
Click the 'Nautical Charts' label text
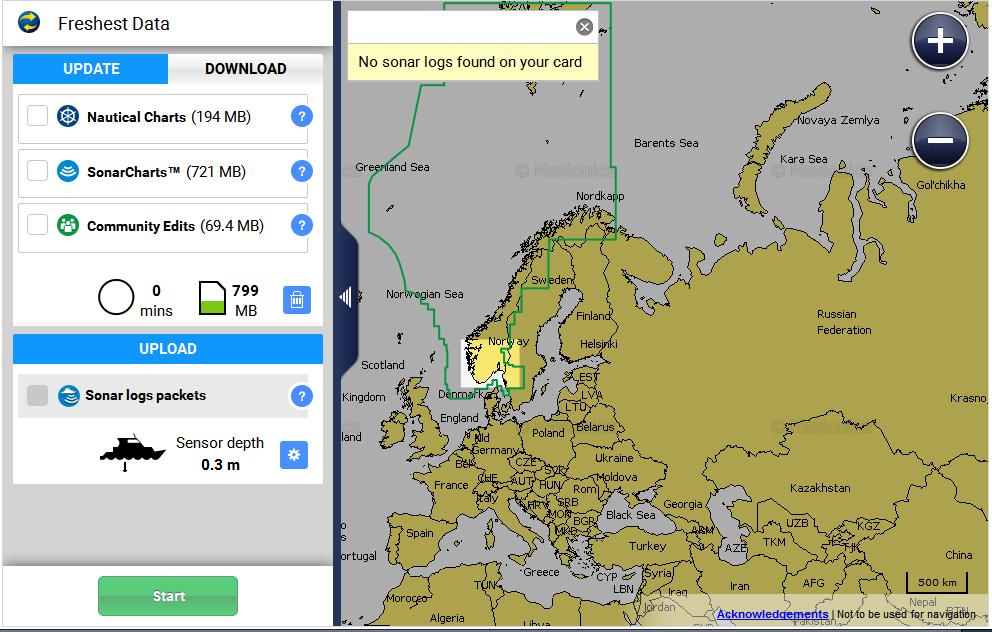click(137, 117)
